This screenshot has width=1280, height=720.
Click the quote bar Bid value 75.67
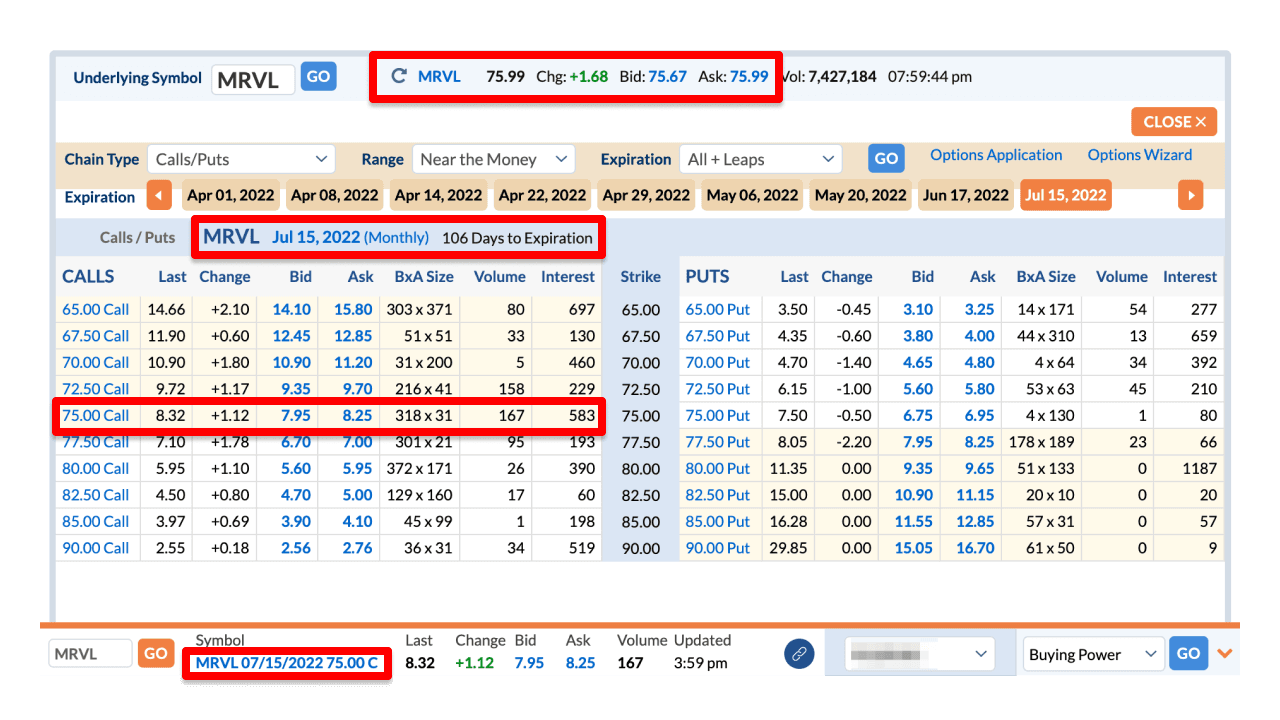pos(667,76)
